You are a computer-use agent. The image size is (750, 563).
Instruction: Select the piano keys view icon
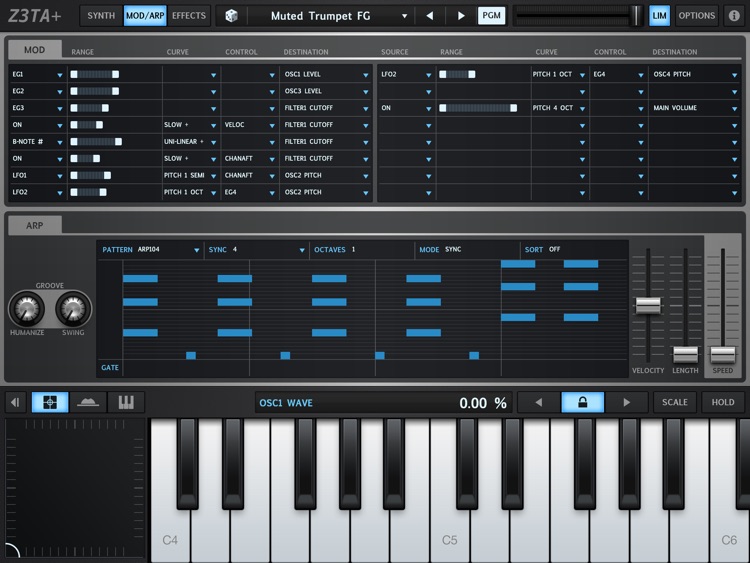pos(126,402)
